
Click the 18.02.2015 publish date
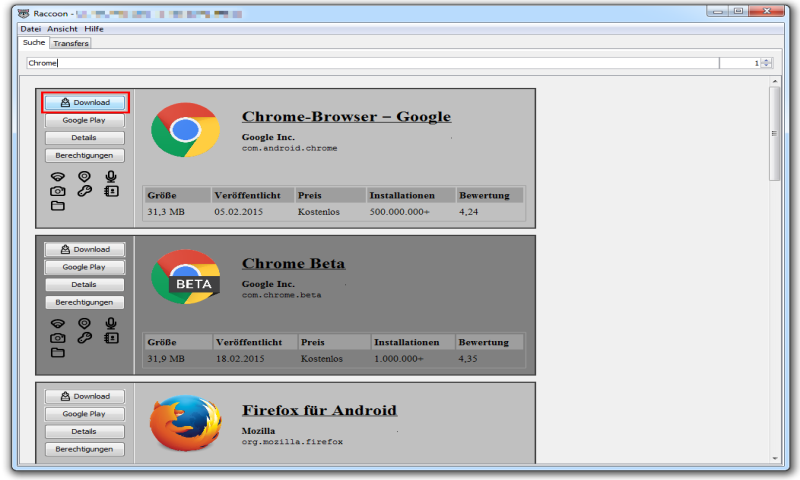click(240, 359)
